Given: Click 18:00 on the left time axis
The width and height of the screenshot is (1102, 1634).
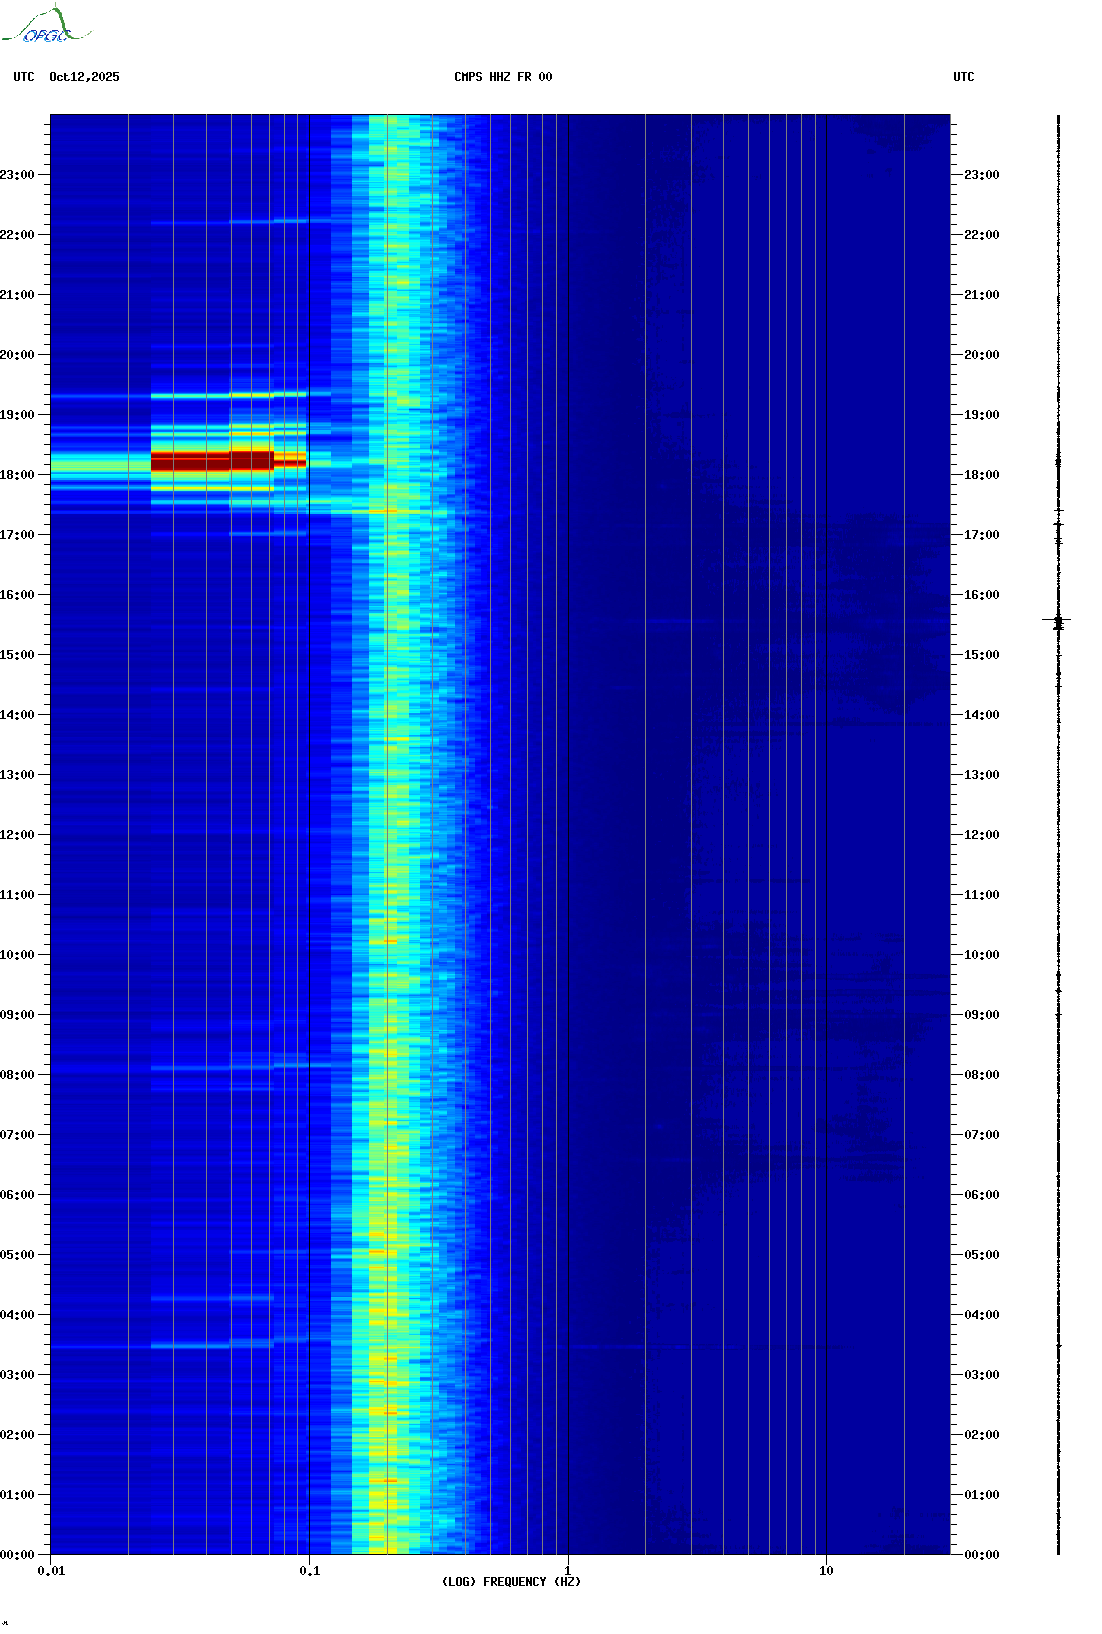Looking at the screenshot, I should pyautogui.click(x=17, y=475).
